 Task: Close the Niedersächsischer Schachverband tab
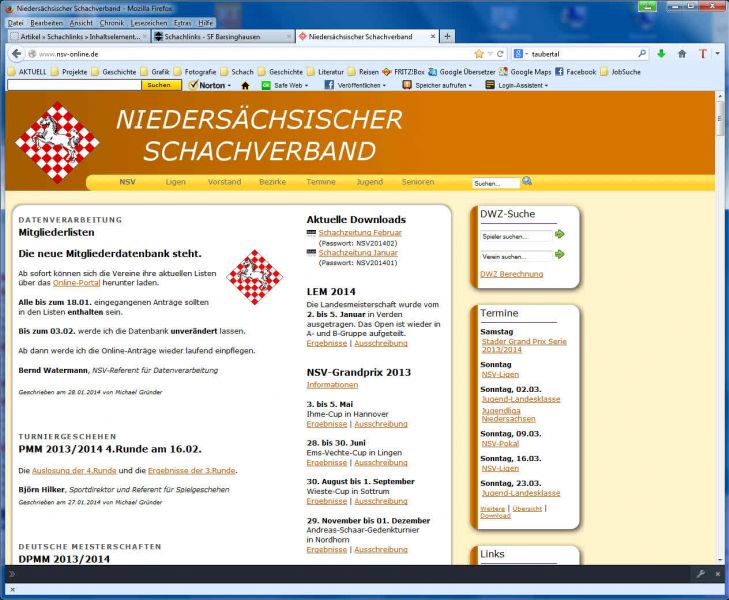coord(433,36)
